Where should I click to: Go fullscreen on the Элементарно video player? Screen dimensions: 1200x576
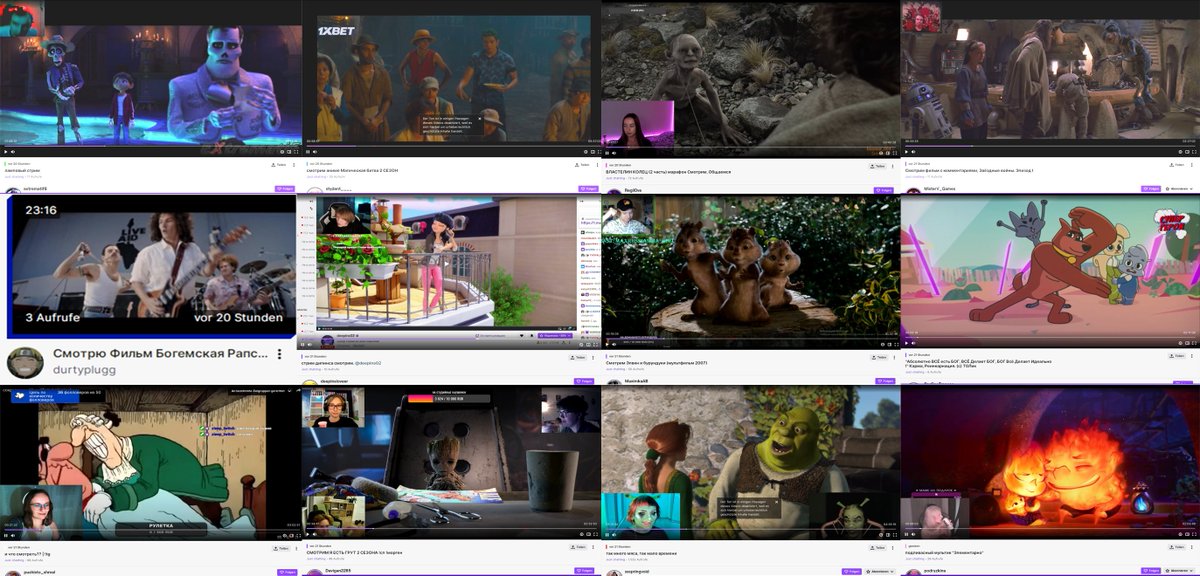point(1195,535)
